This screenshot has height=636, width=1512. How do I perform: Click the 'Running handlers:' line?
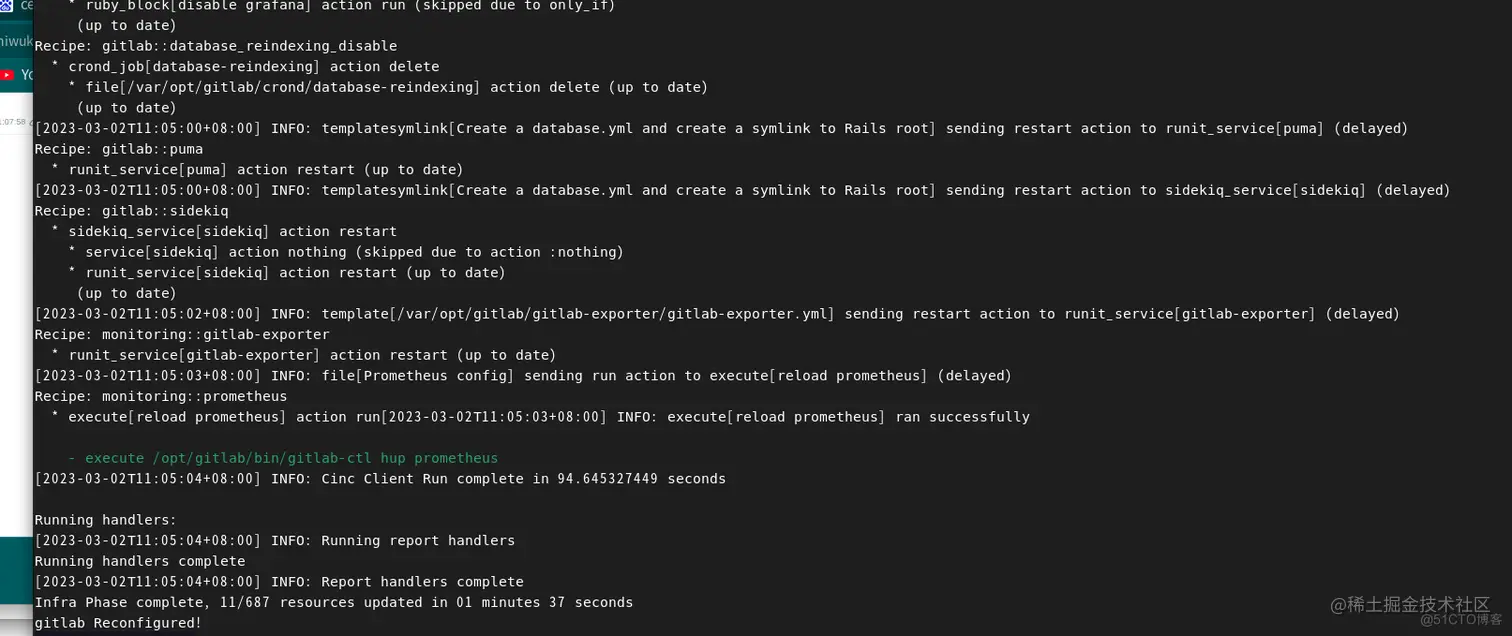pyautogui.click(x=106, y=520)
